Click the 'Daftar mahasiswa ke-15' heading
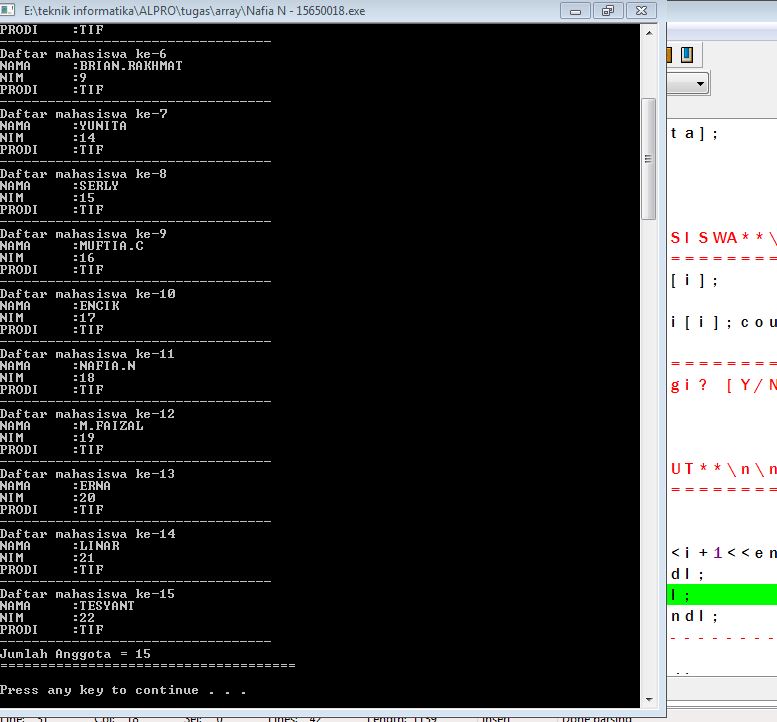 (87, 594)
